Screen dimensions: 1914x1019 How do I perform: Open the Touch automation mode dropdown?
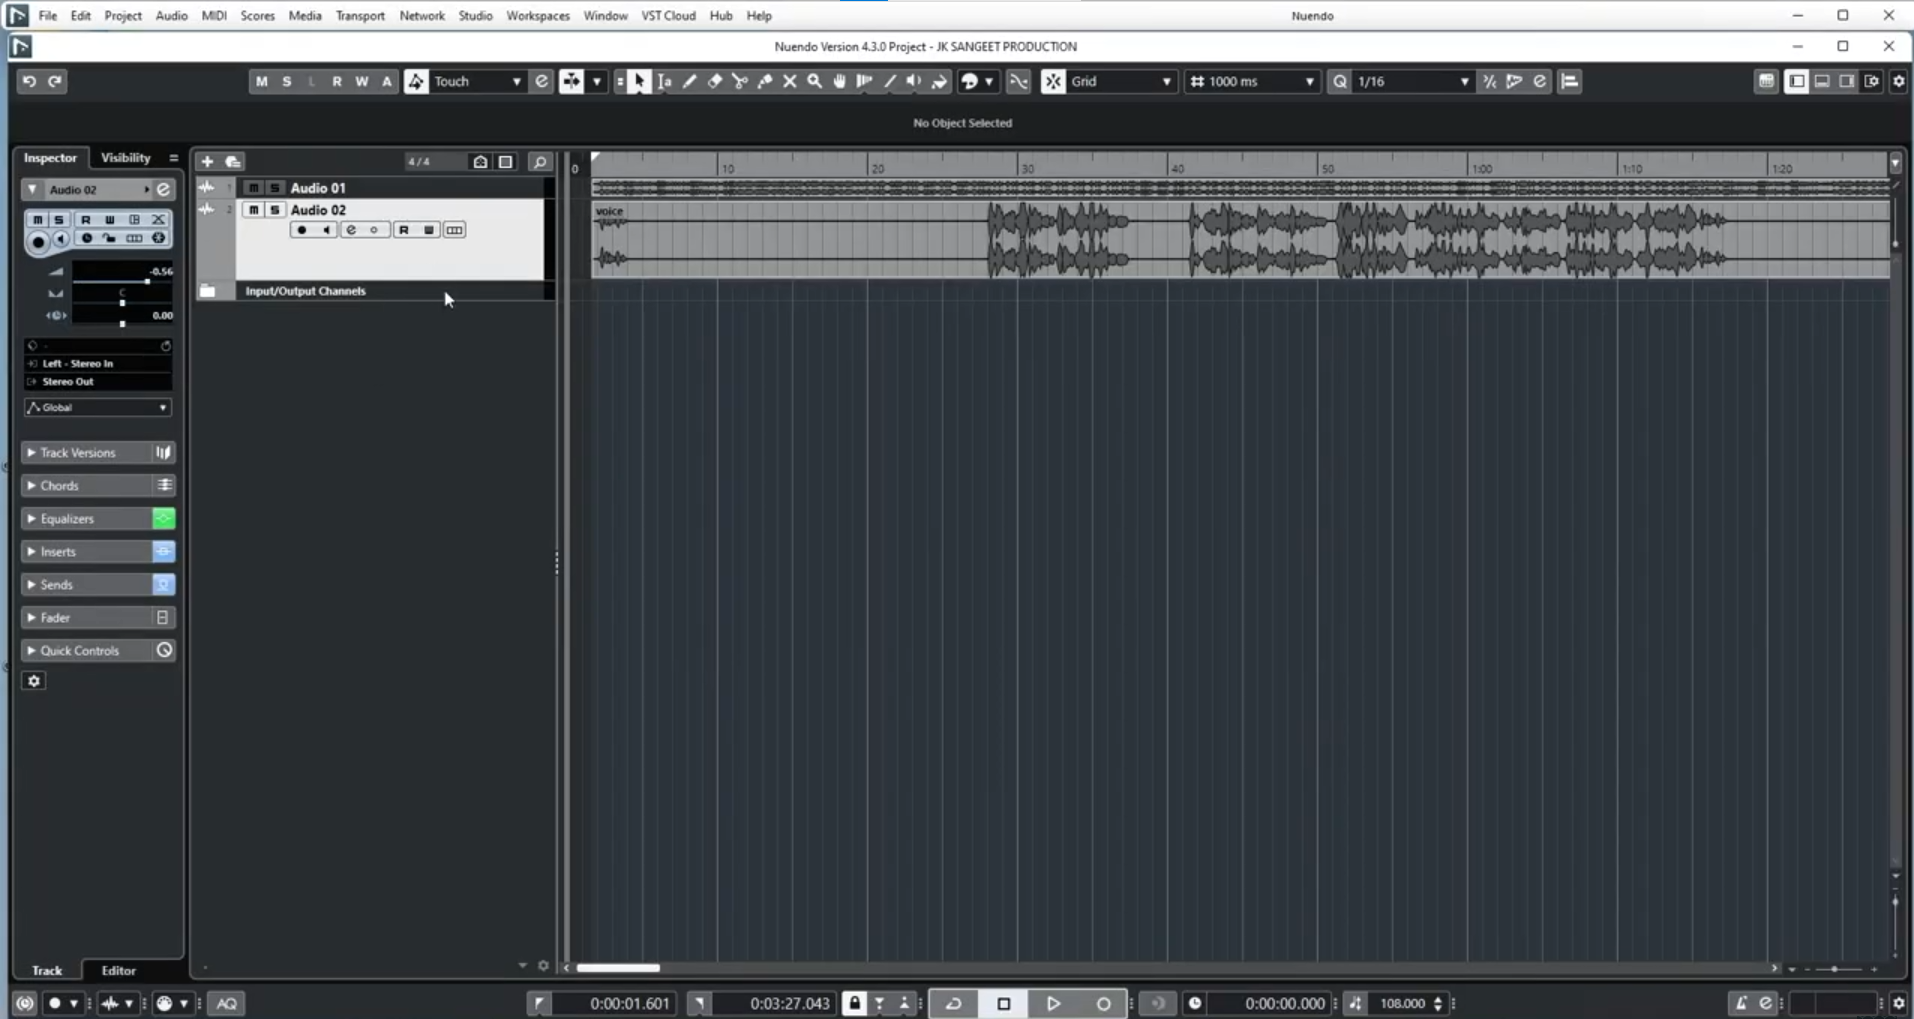477,82
